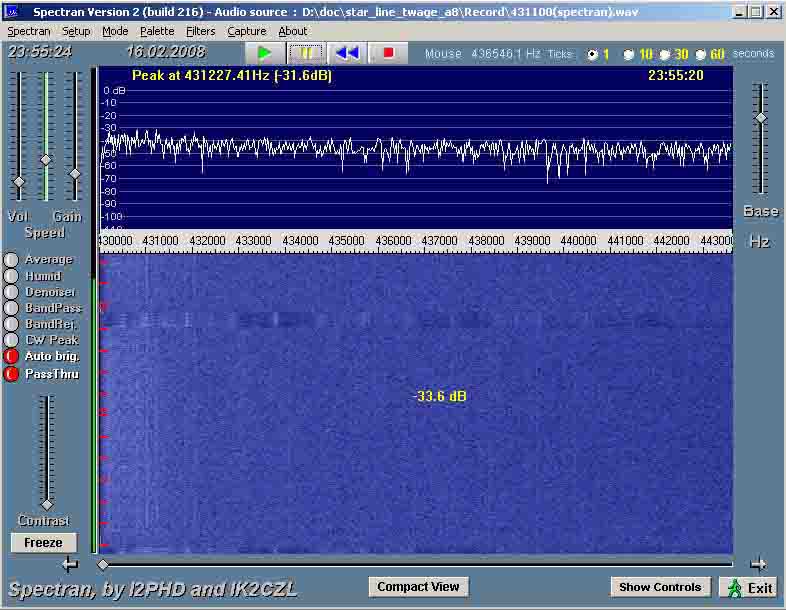786x610 pixels.
Task: Click the 16.02.2008 date display
Action: (166, 52)
